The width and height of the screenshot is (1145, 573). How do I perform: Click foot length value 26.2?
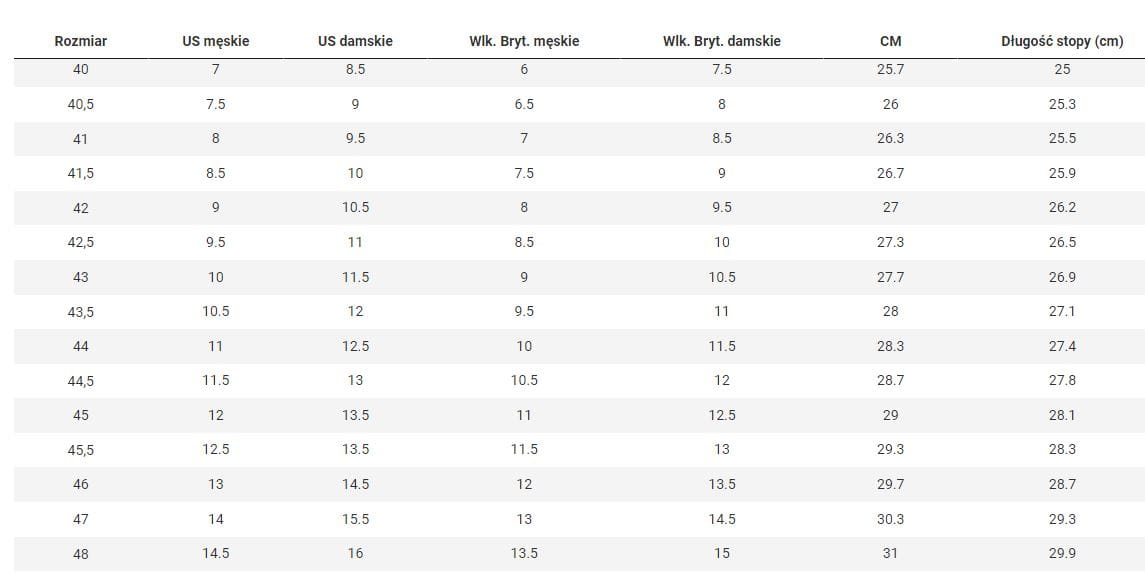pyautogui.click(x=1062, y=208)
